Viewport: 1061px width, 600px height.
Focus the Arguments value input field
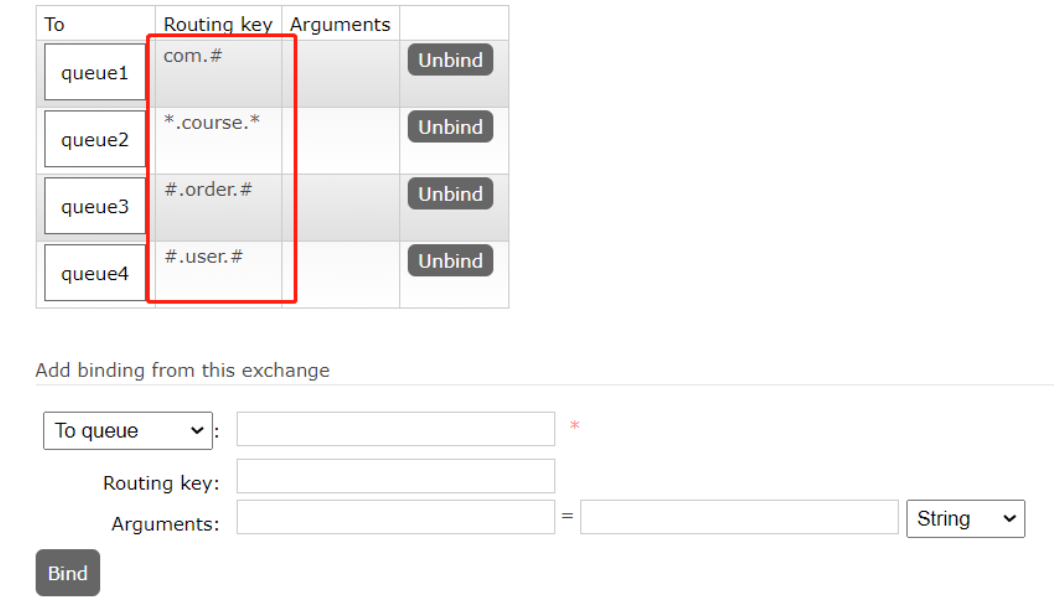tap(739, 517)
